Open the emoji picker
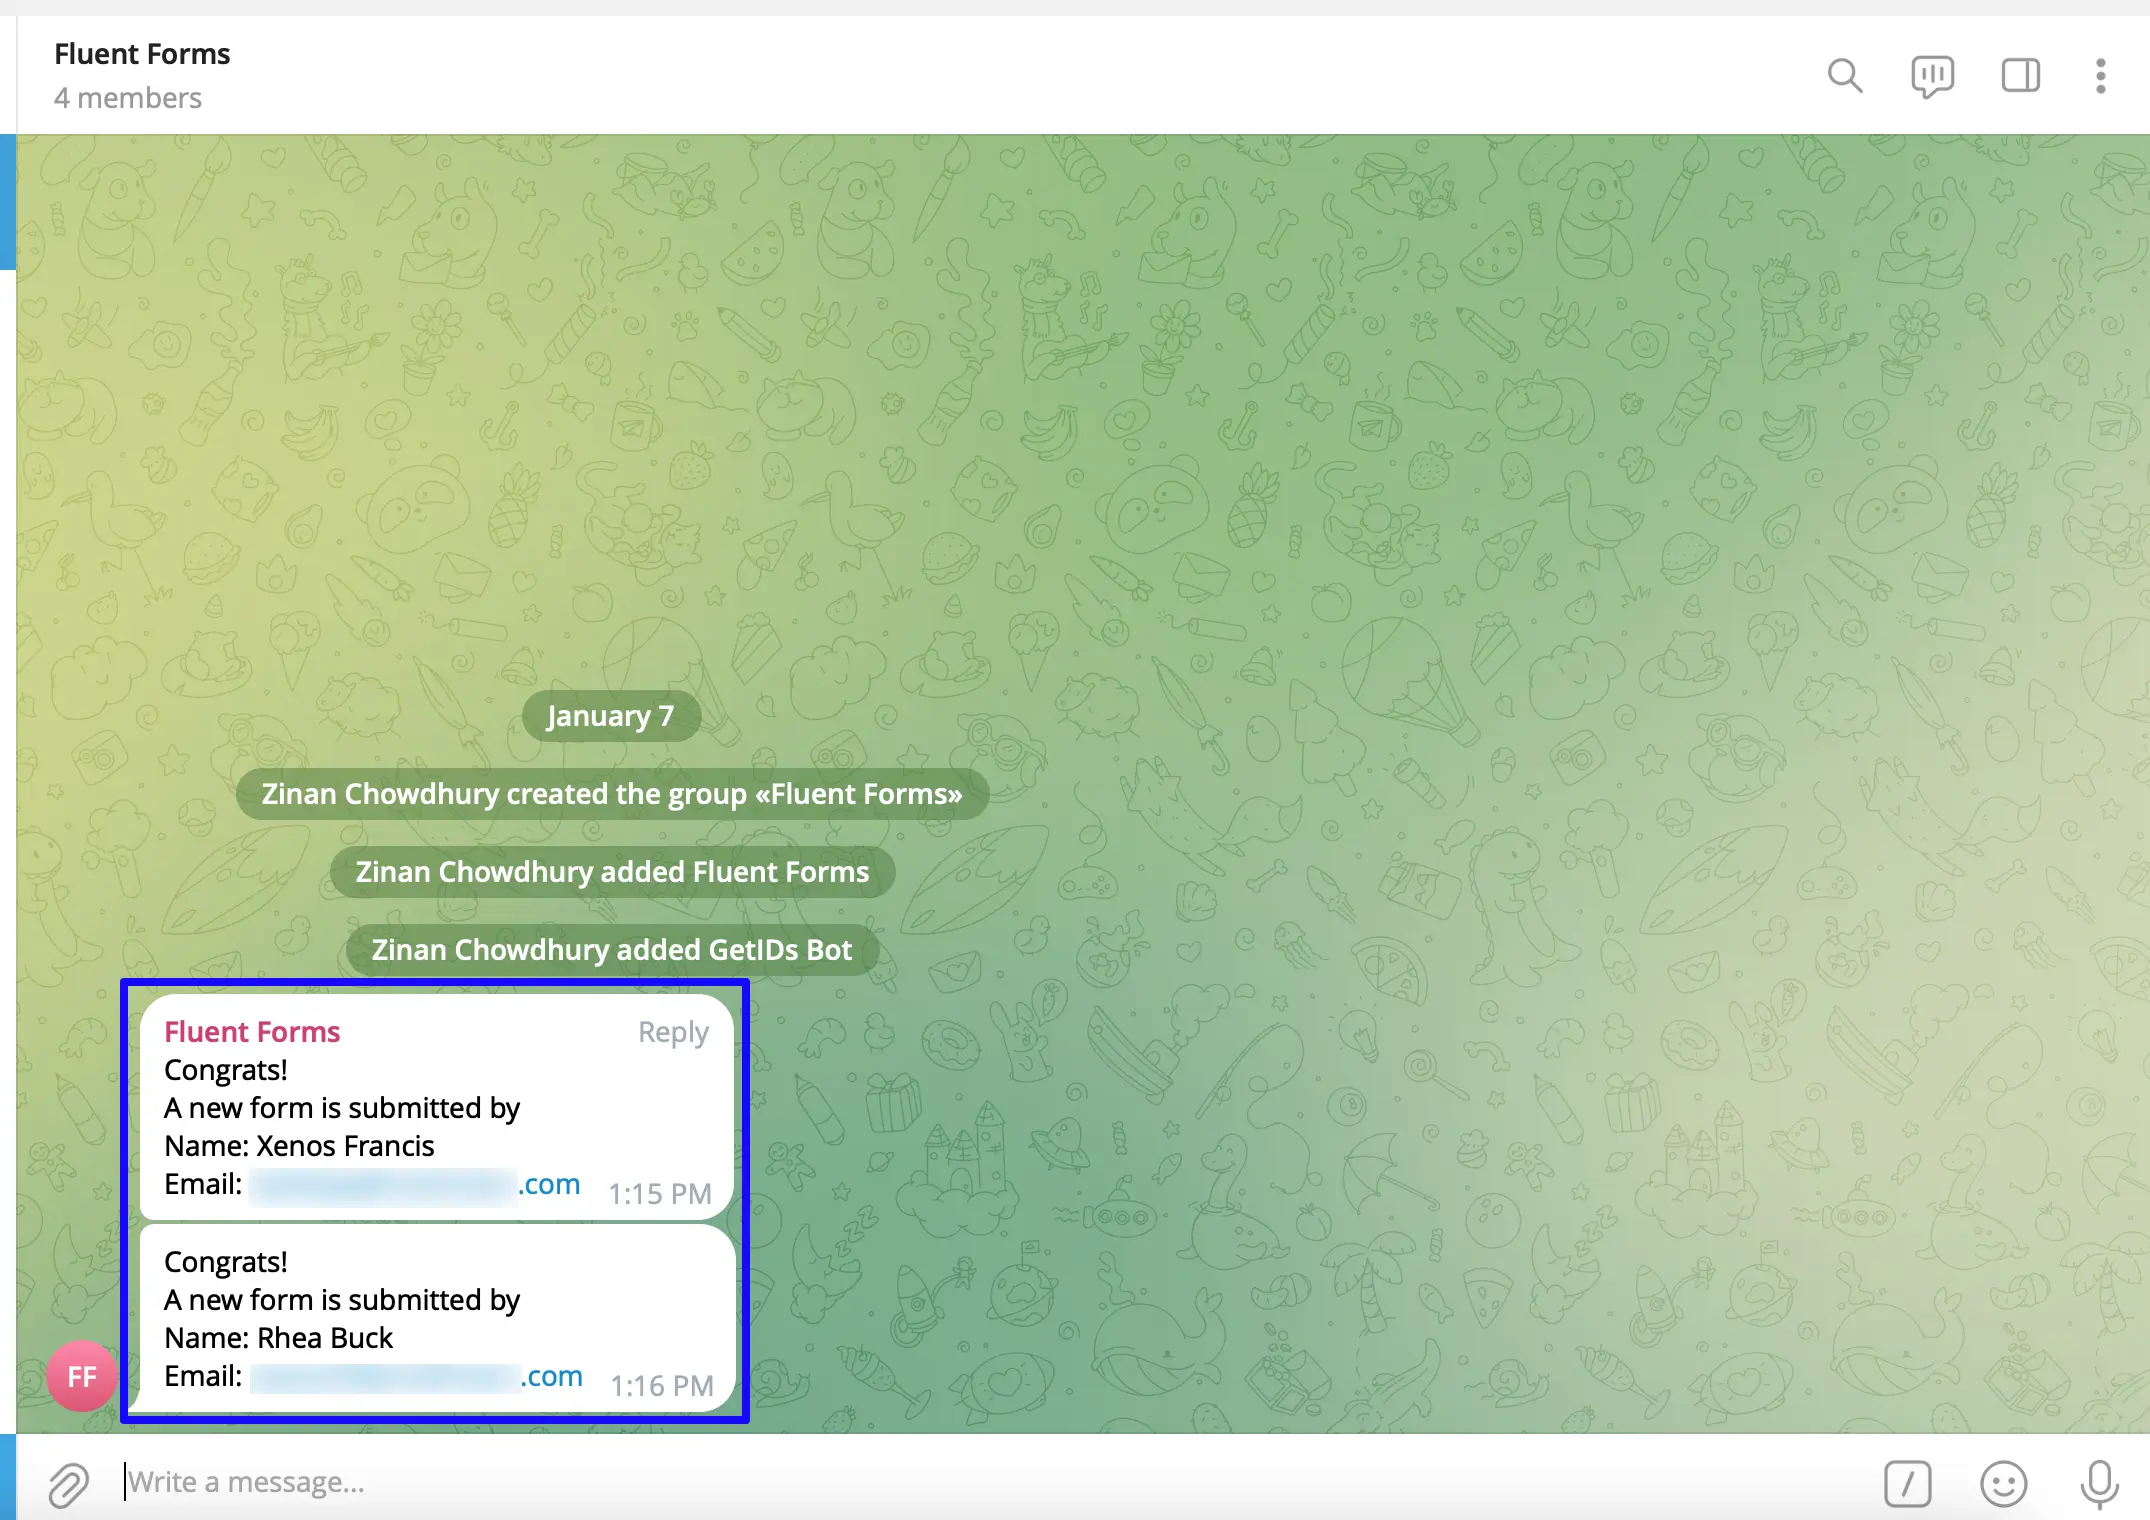Image resolution: width=2150 pixels, height=1520 pixels. (2002, 1484)
